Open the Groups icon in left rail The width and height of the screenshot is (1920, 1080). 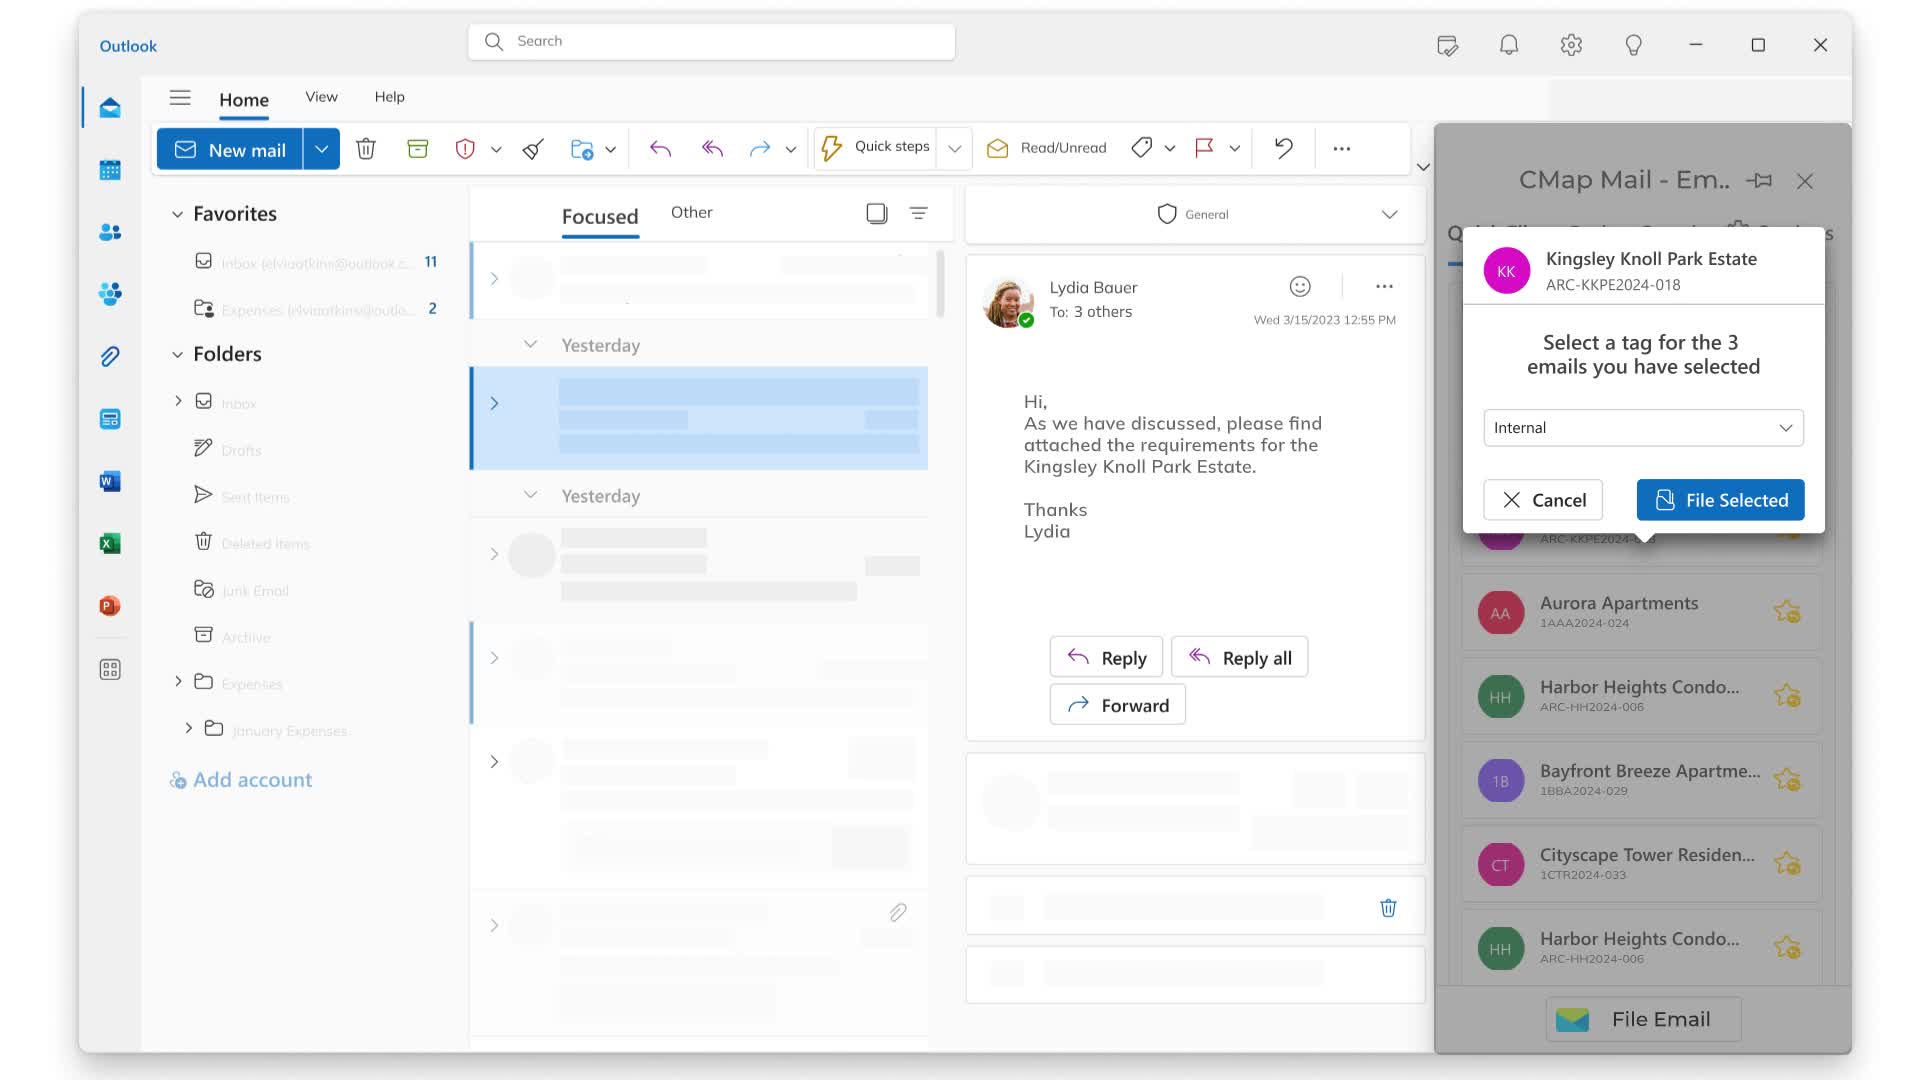[x=110, y=294]
